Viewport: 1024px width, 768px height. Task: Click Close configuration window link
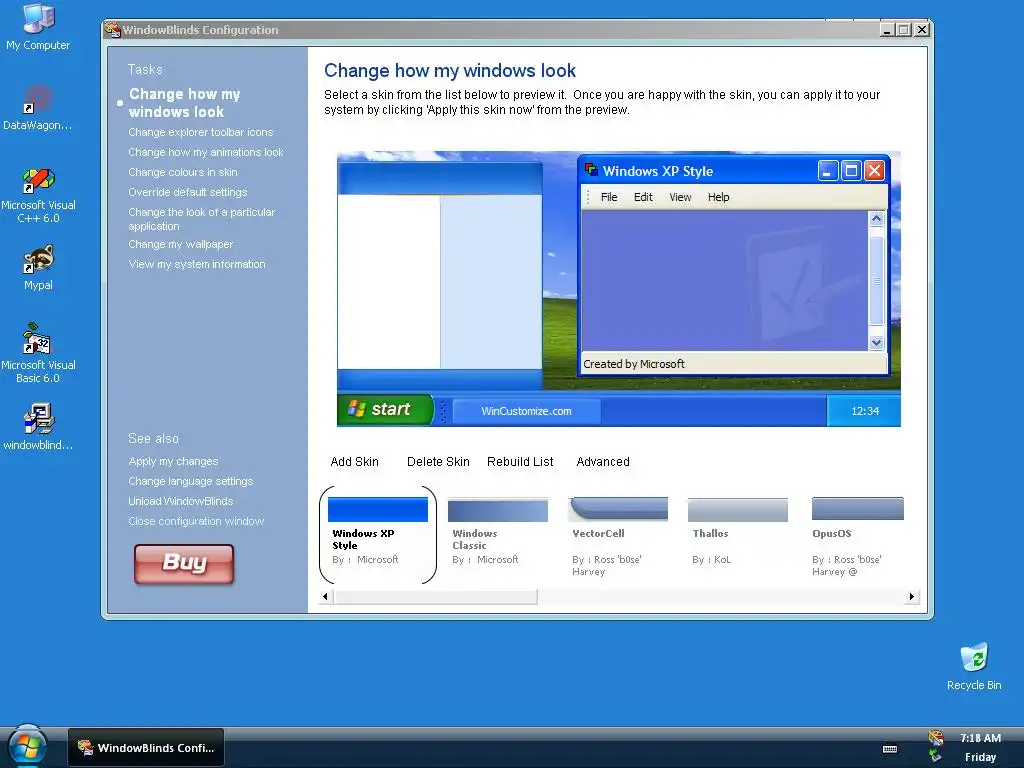pyautogui.click(x=196, y=521)
